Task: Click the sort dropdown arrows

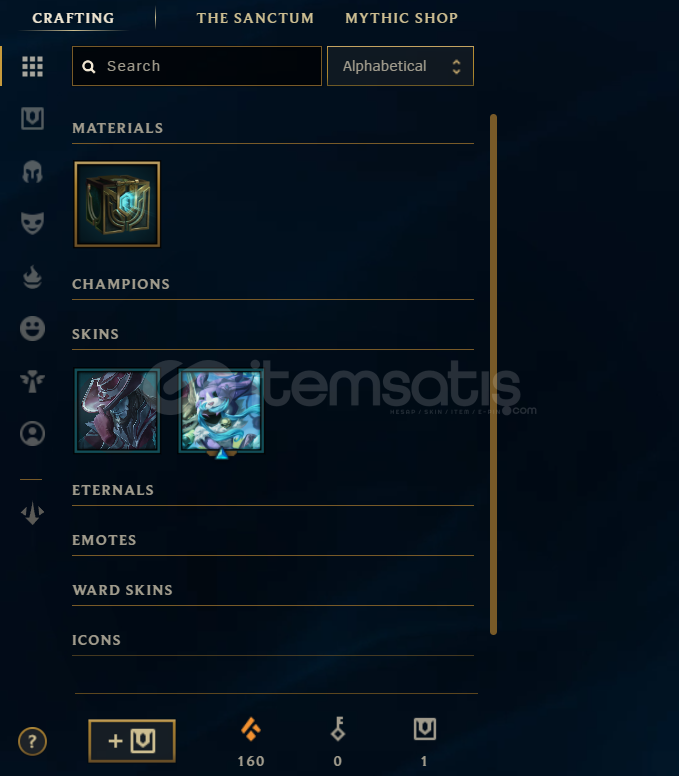Action: (x=456, y=66)
